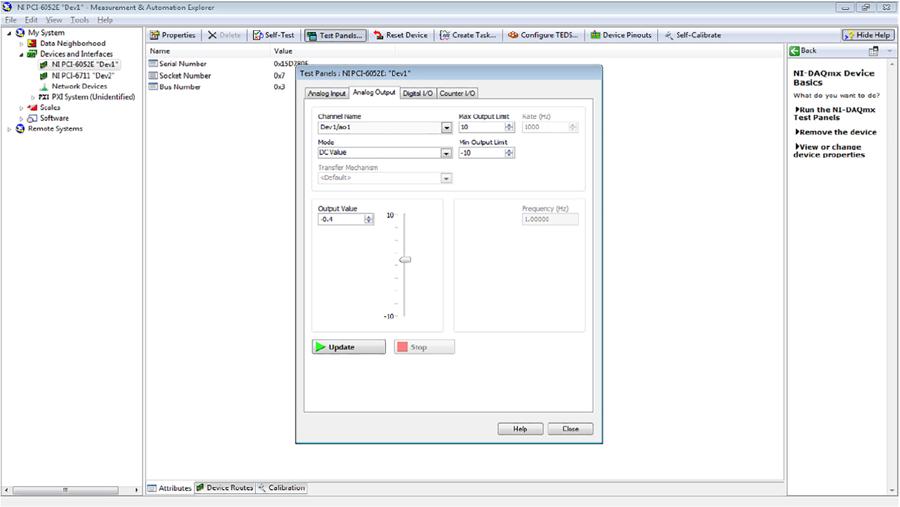Select Remote Systems node

point(55,129)
